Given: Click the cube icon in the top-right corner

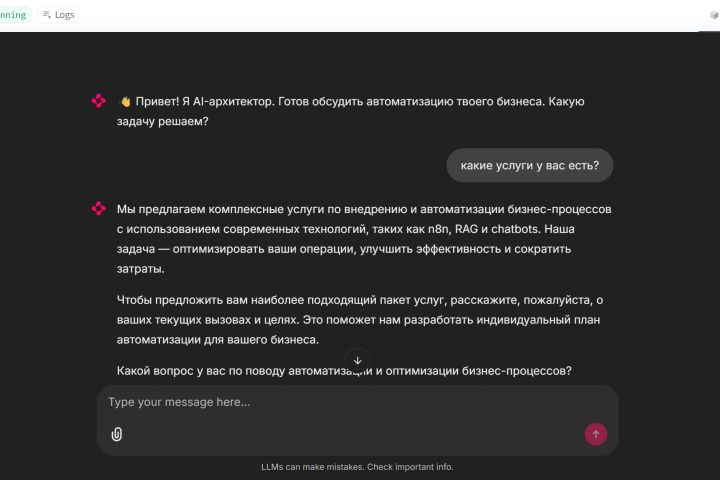Looking at the screenshot, I should [714, 15].
